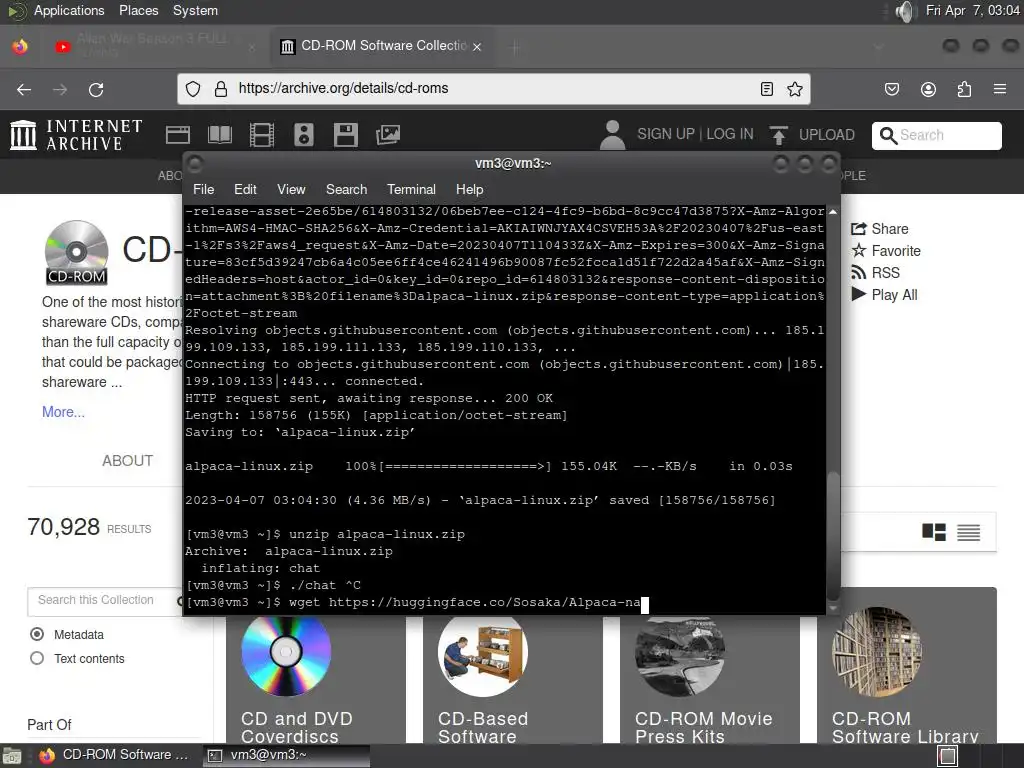Click the SIGN UP link
1024x768 pixels.
665,134
